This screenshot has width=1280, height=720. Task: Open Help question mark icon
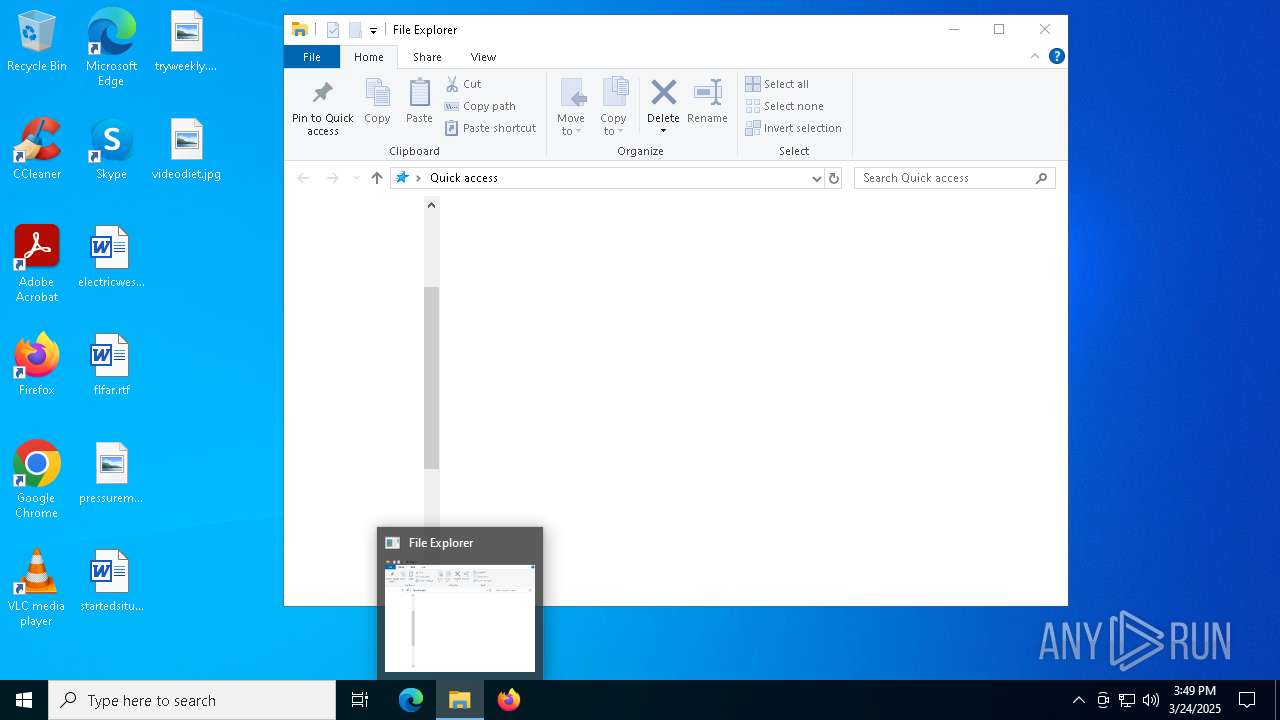pos(1056,56)
